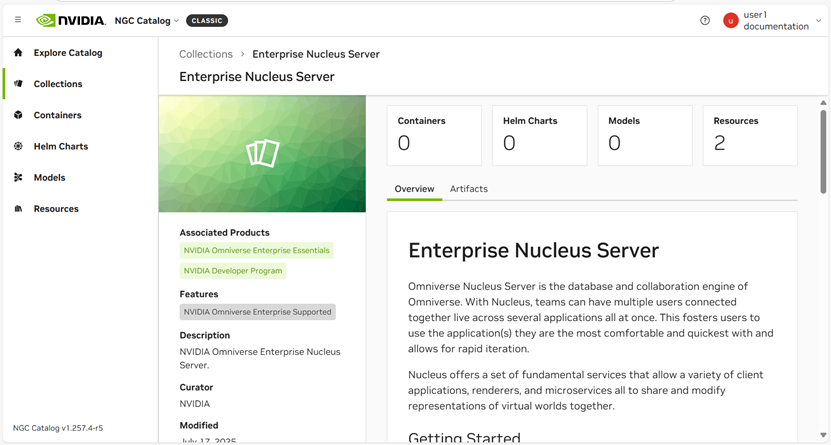Click the NVIDIA Omniverse Enterprise Essentials tag
The image size is (831, 445).
256,251
